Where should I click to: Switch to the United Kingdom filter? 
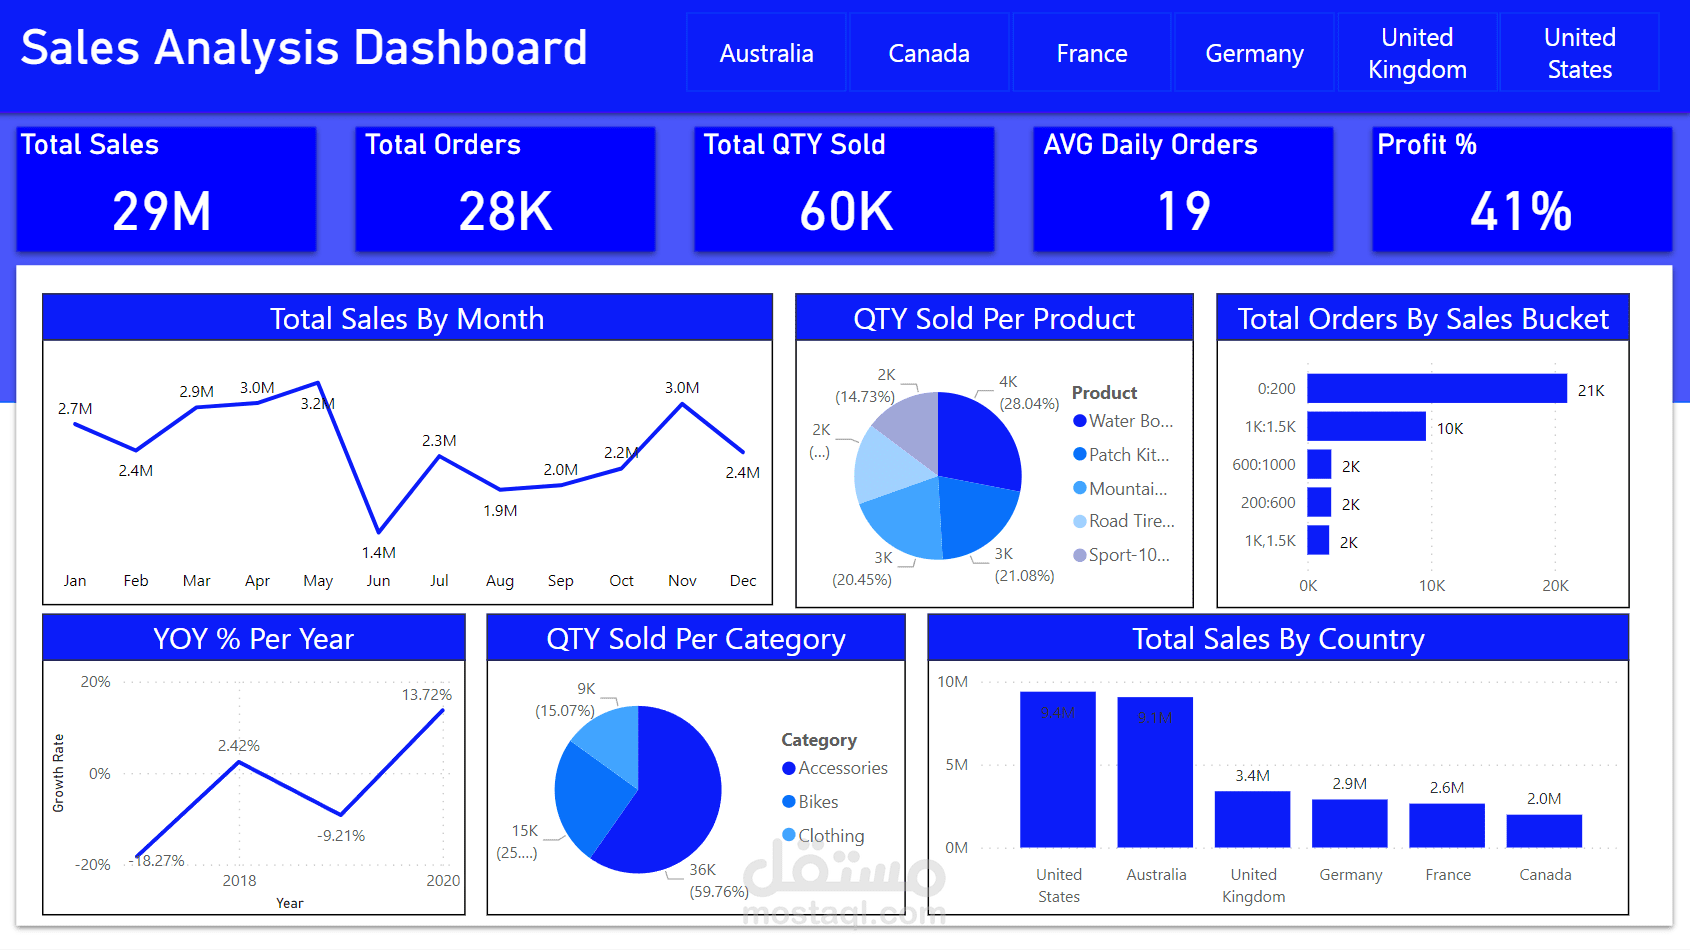point(1417,53)
